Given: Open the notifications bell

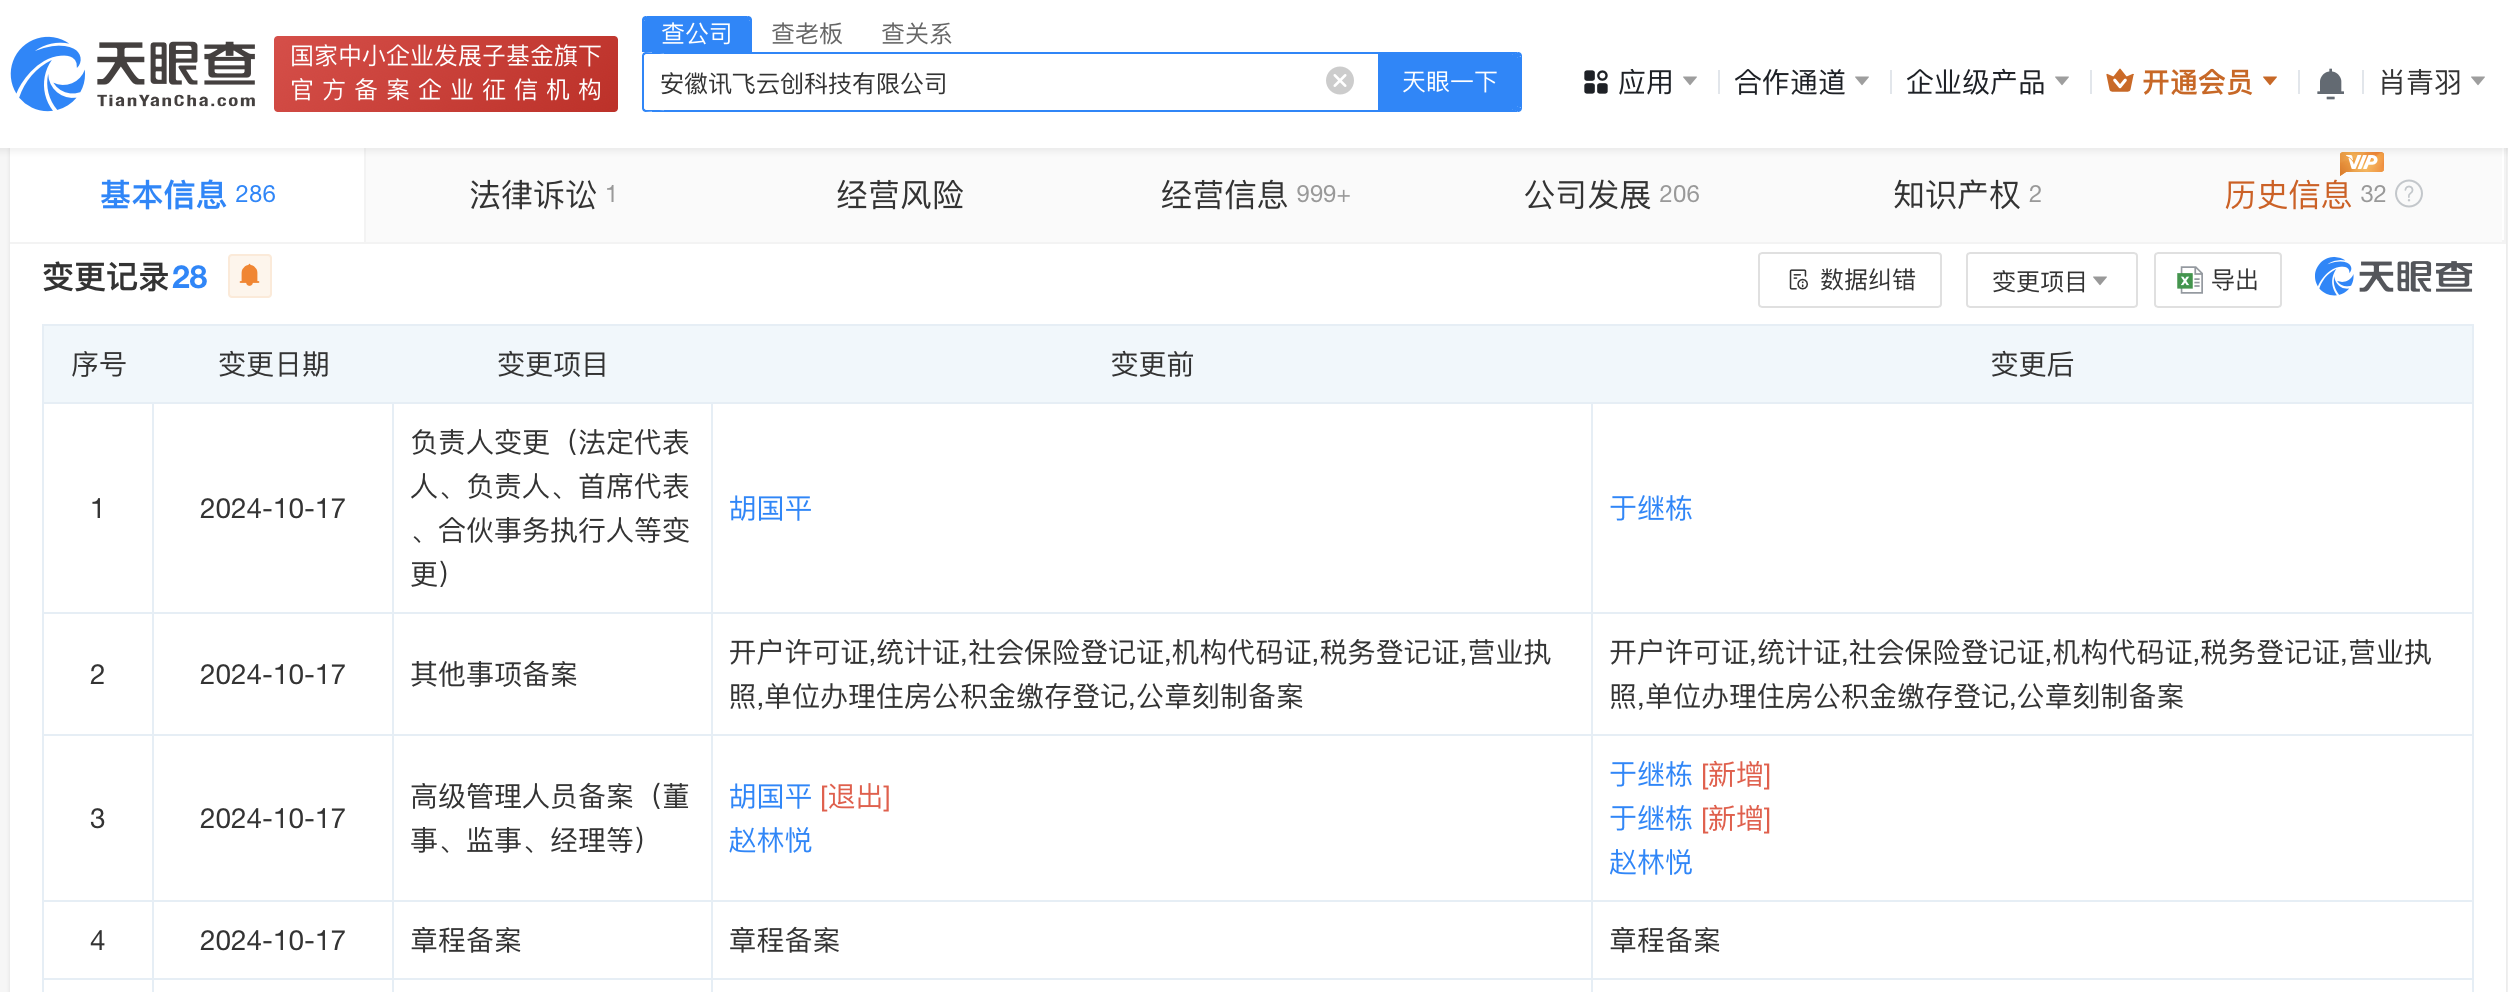Looking at the screenshot, I should pyautogui.click(x=2330, y=83).
